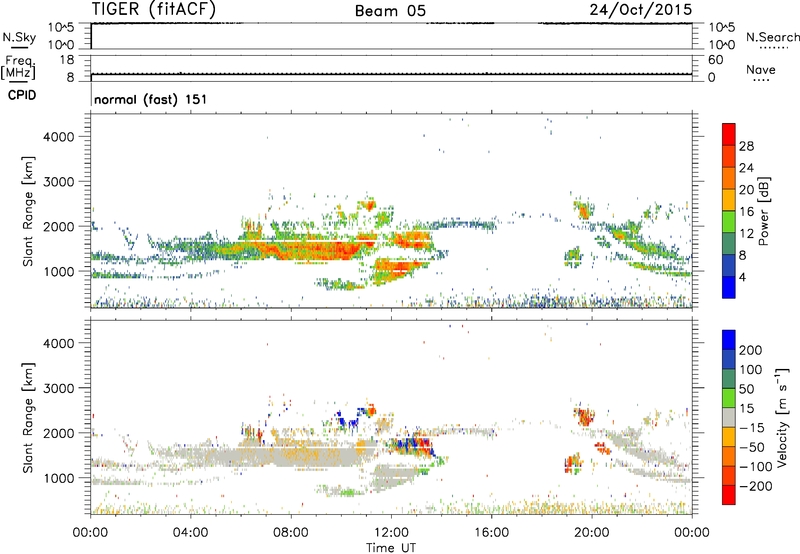
Task: Click the '04:00' time axis label
Action: pos(191,533)
